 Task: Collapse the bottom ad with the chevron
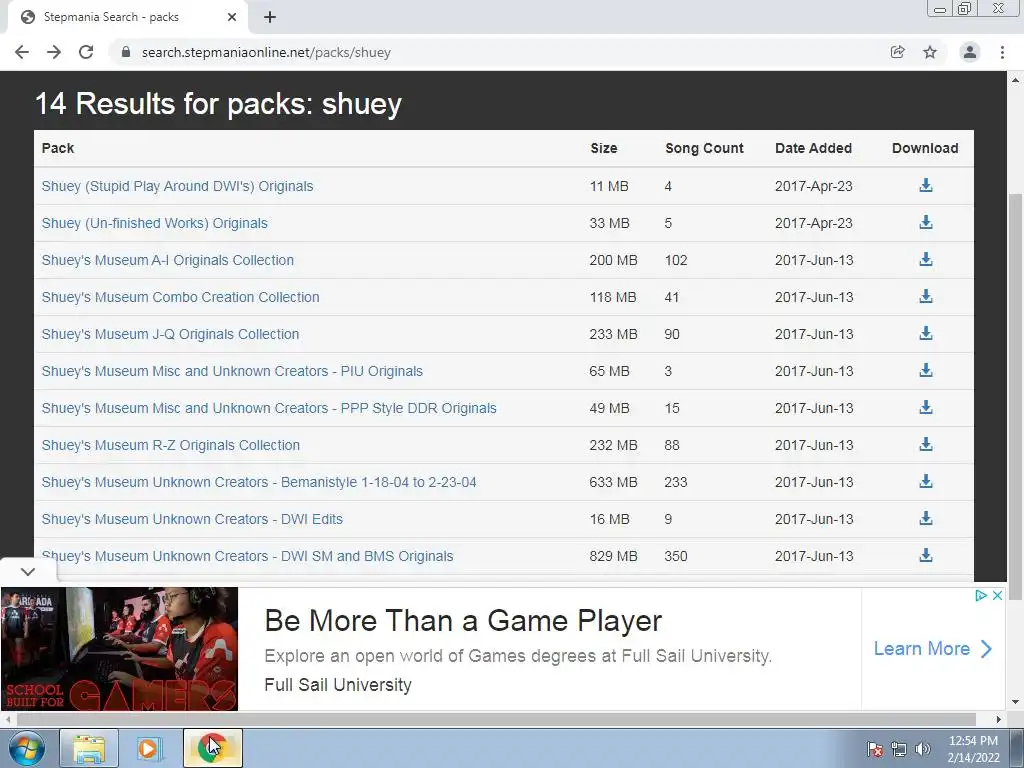[27, 571]
